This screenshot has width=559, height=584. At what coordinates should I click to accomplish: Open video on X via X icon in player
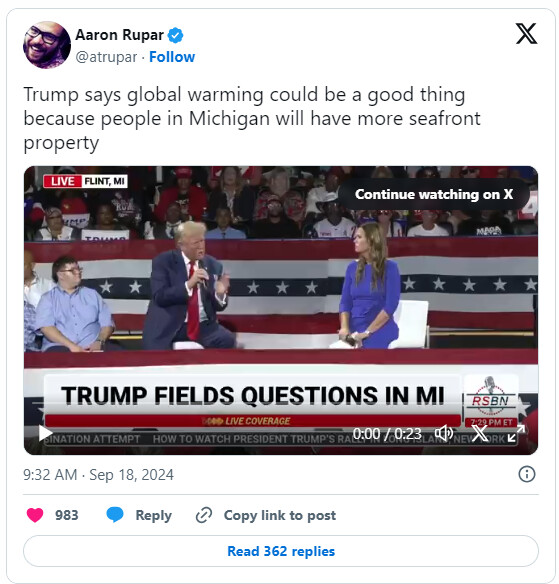480,433
